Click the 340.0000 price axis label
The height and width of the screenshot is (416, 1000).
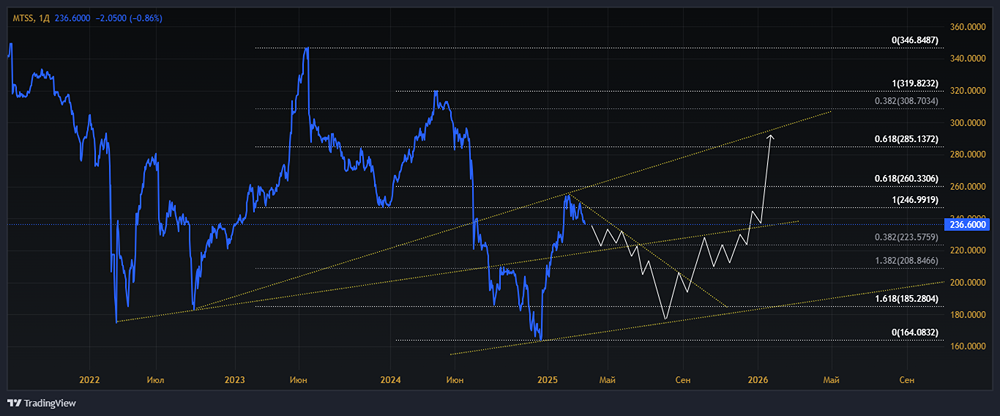click(968, 59)
